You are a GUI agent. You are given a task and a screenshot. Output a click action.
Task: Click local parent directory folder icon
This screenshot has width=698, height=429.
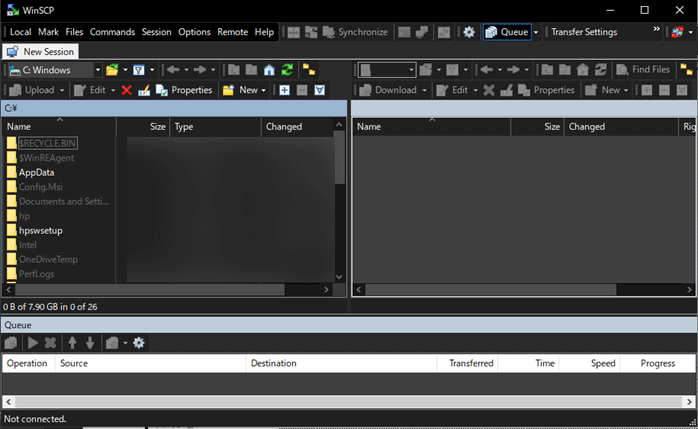pos(234,70)
